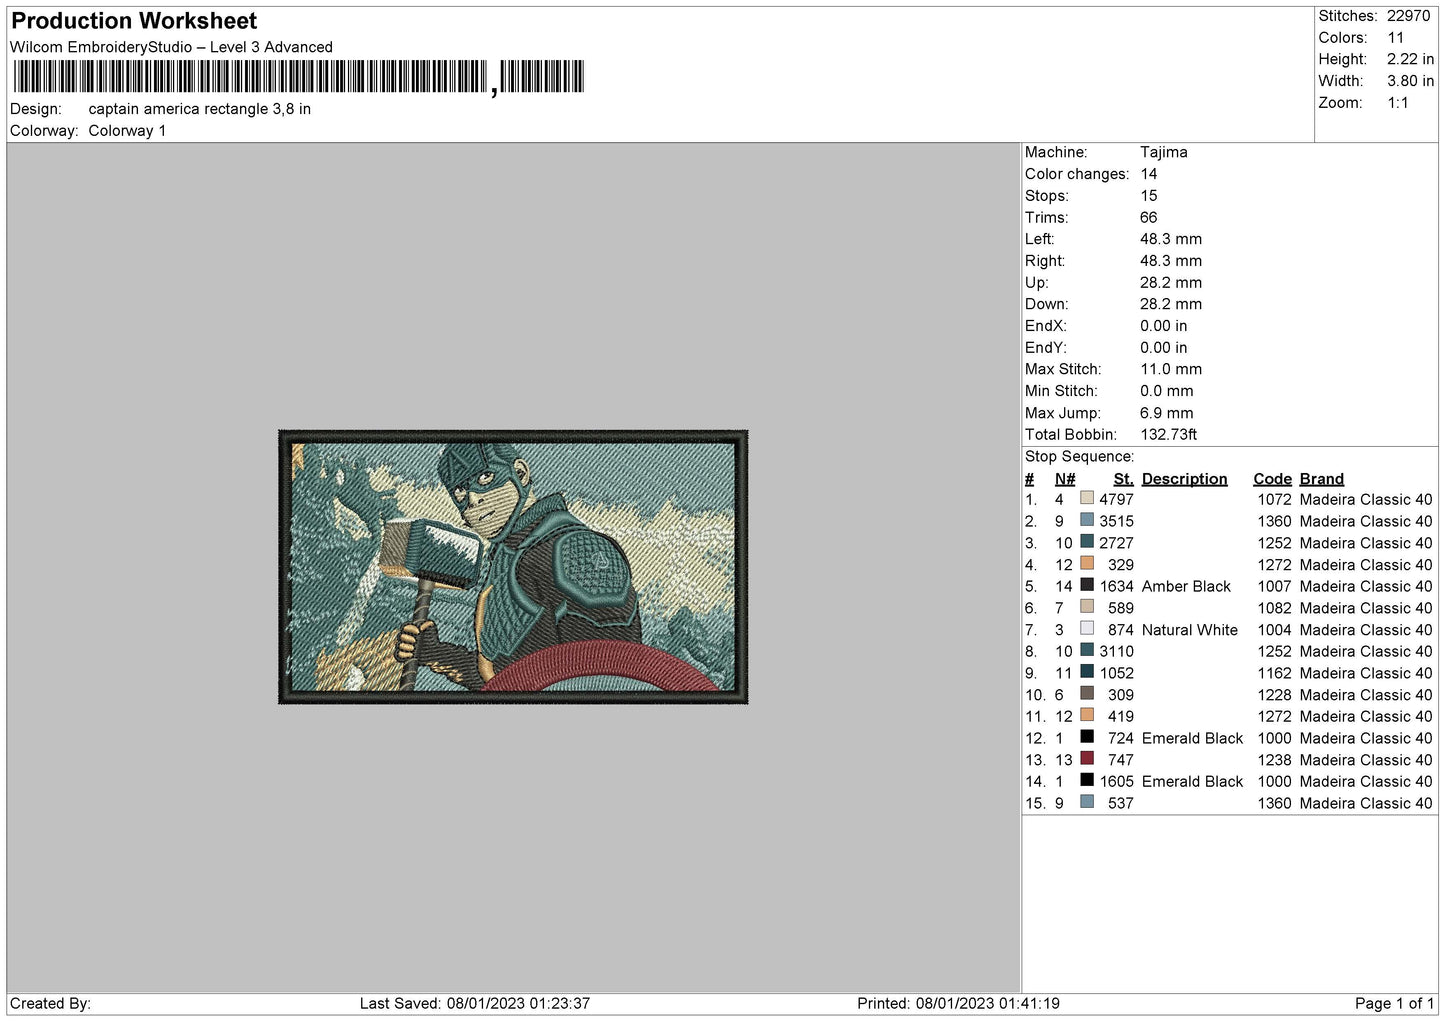Select the Trims value 66
The image size is (1445, 1021).
tap(1148, 217)
